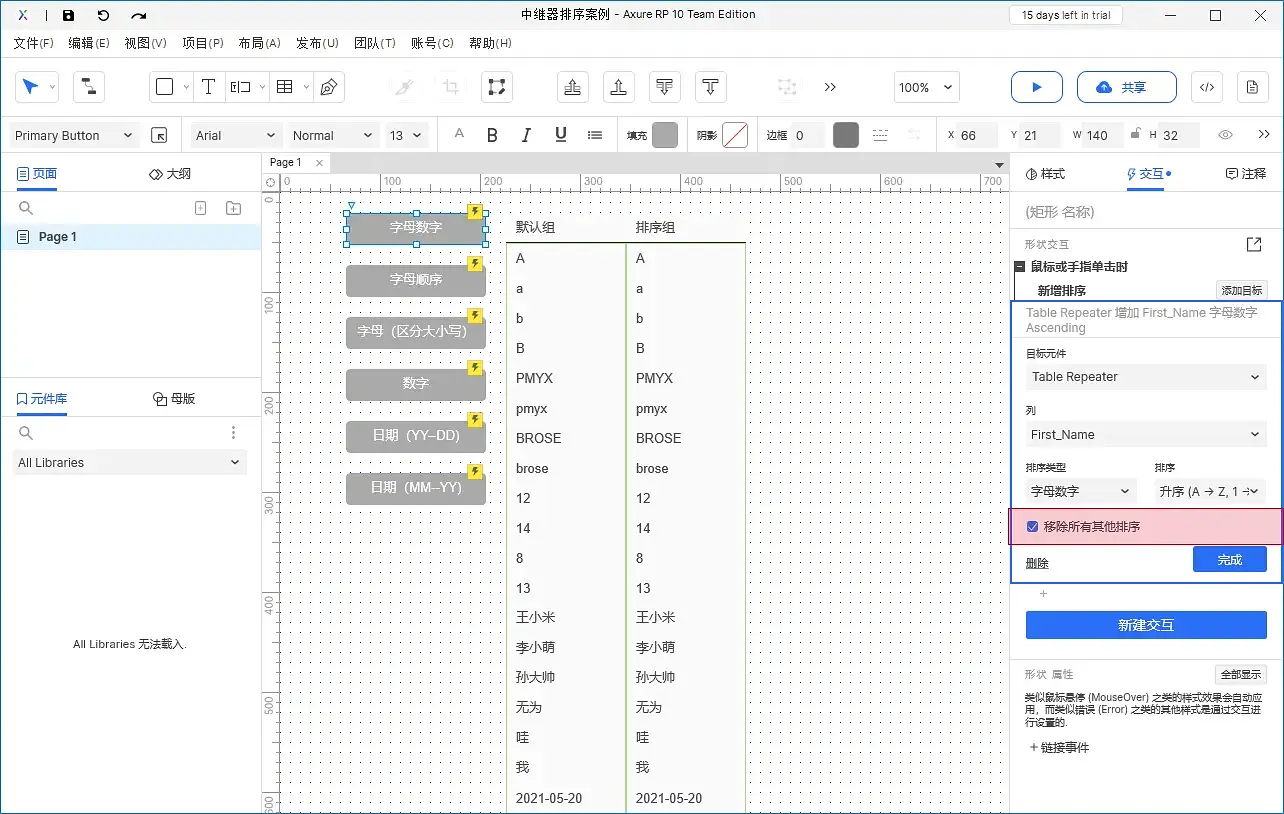Open the code export icon near 共享

[1206, 87]
